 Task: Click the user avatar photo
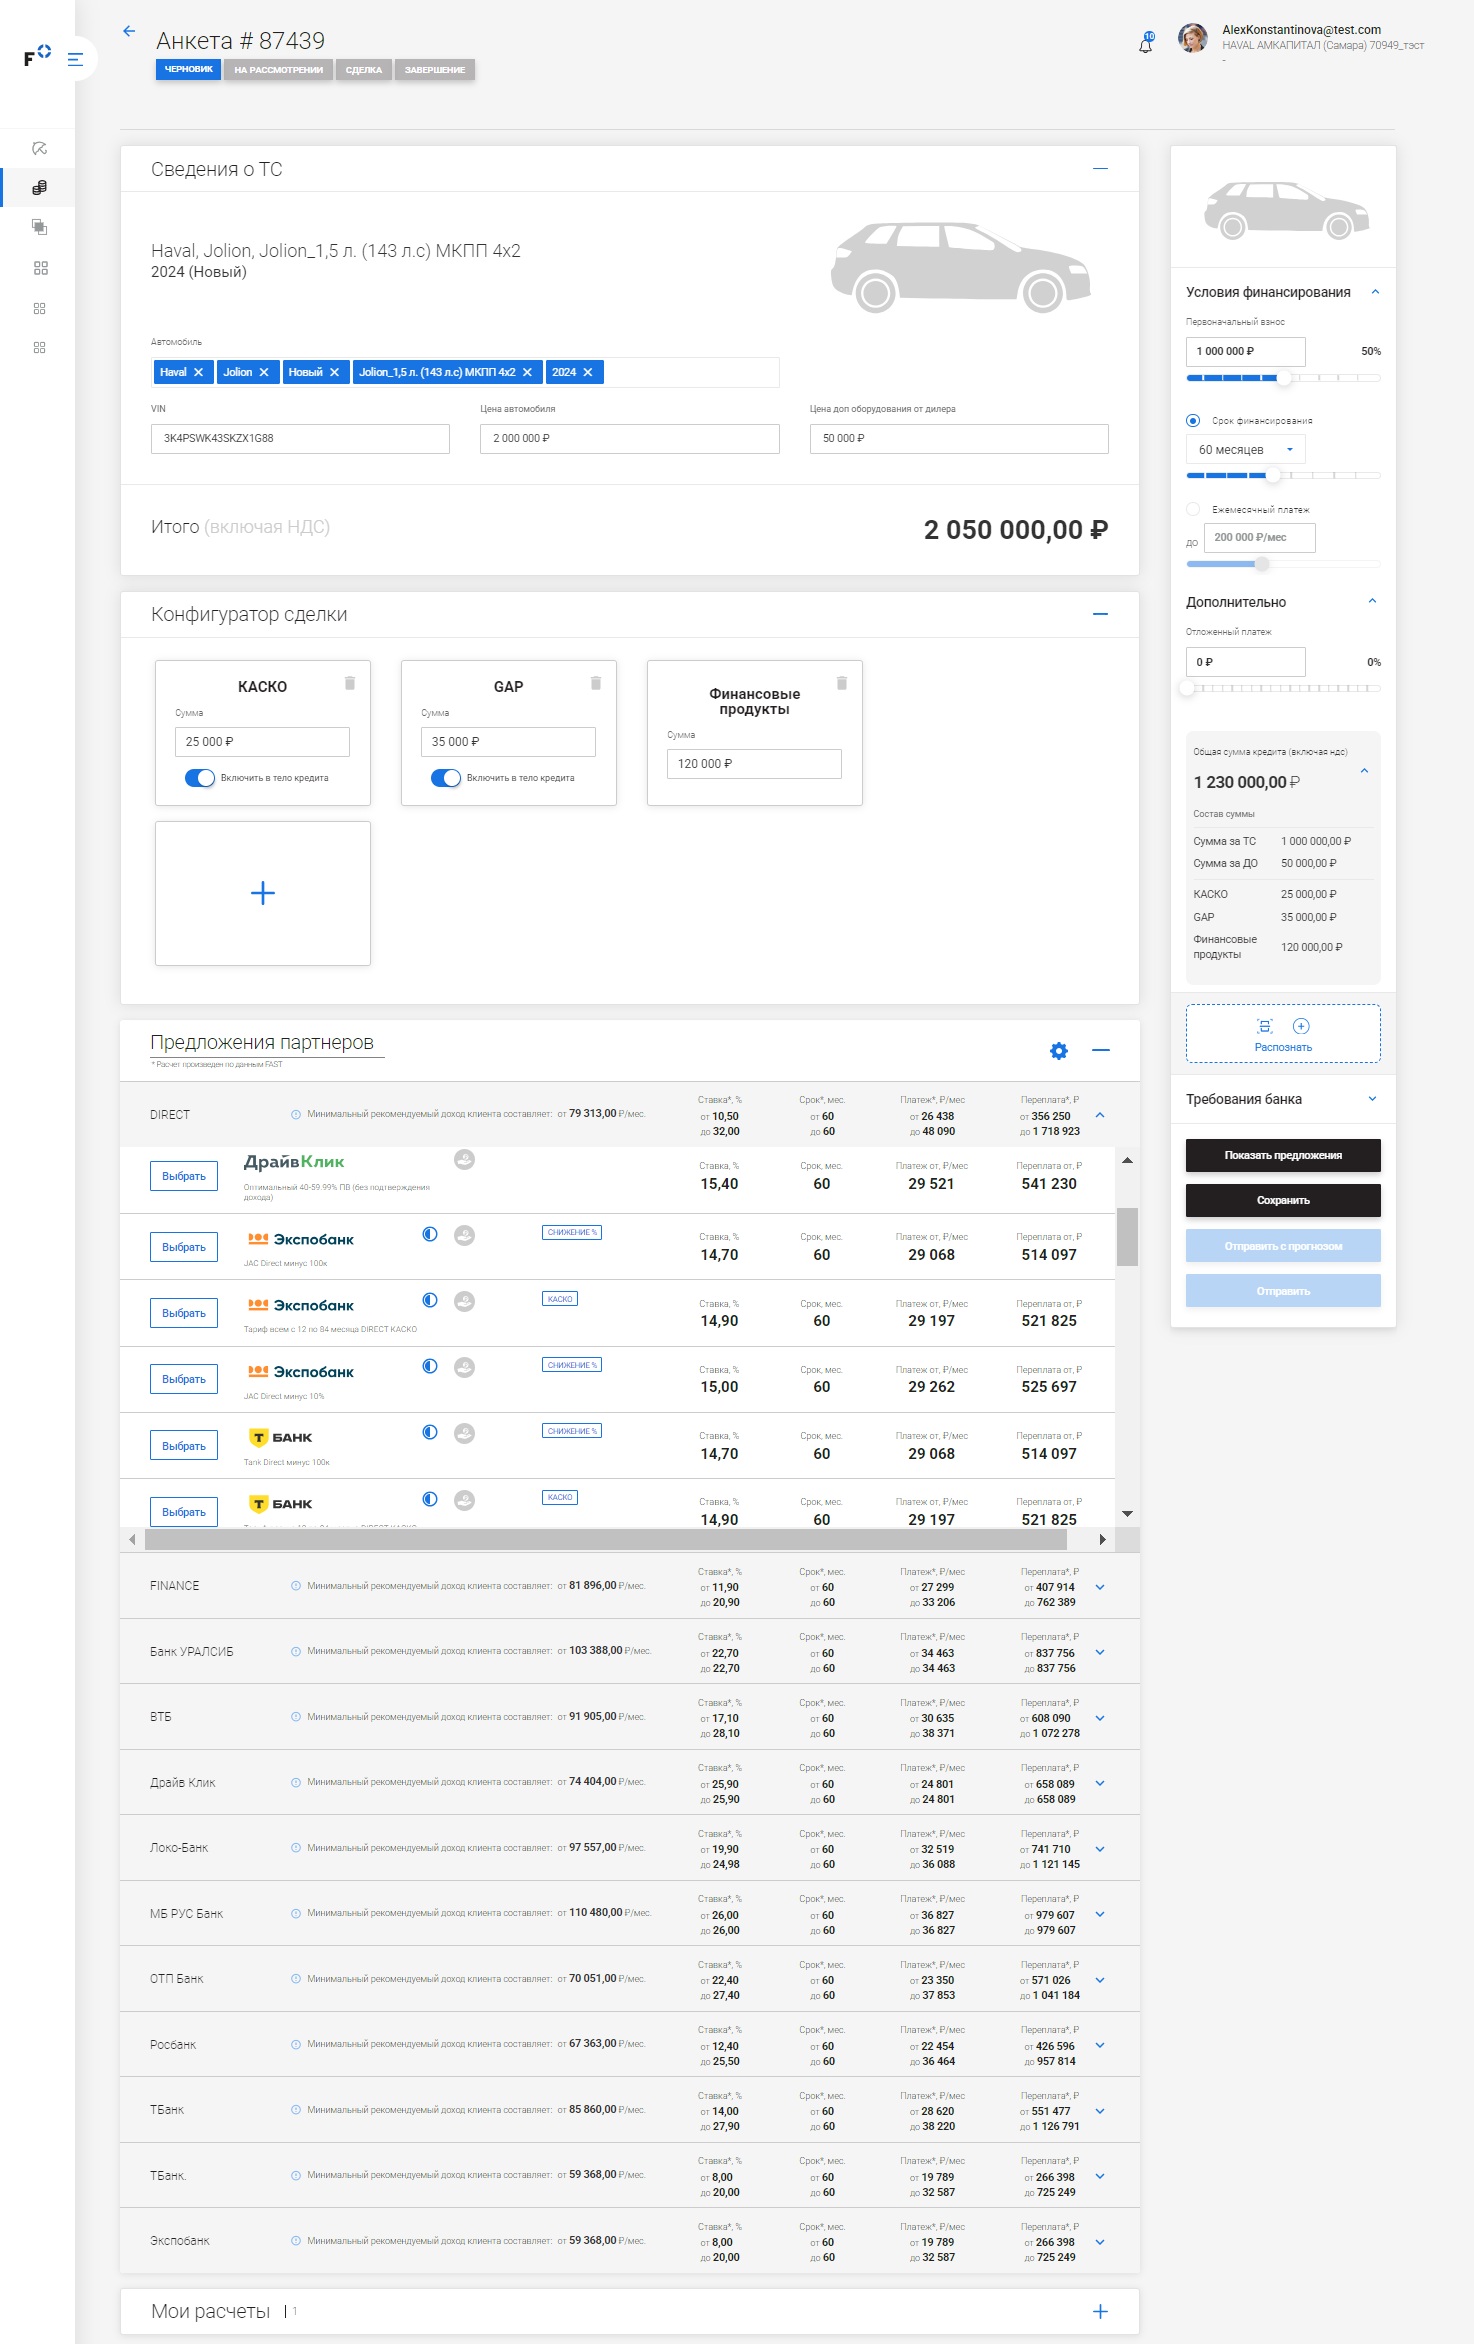1192,38
